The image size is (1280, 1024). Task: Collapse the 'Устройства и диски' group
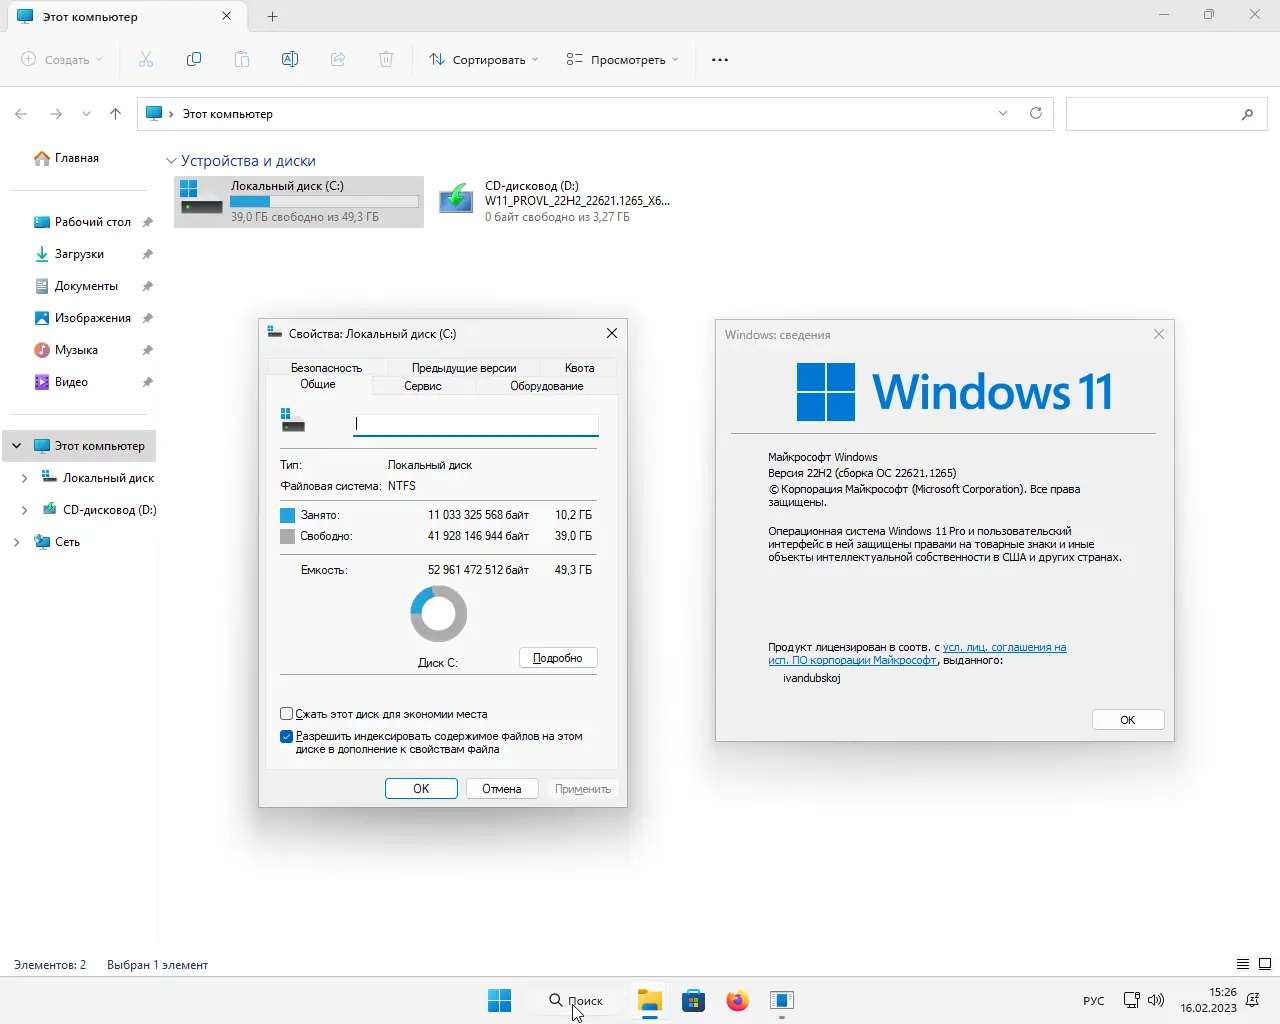171,161
